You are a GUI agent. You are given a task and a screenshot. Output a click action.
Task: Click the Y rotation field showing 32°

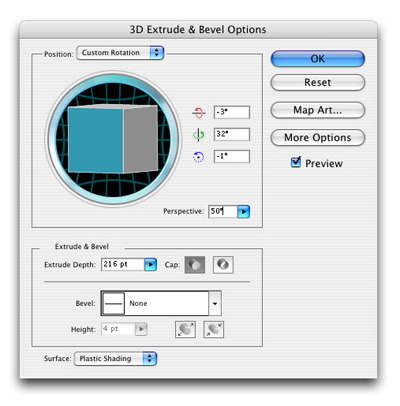[232, 134]
